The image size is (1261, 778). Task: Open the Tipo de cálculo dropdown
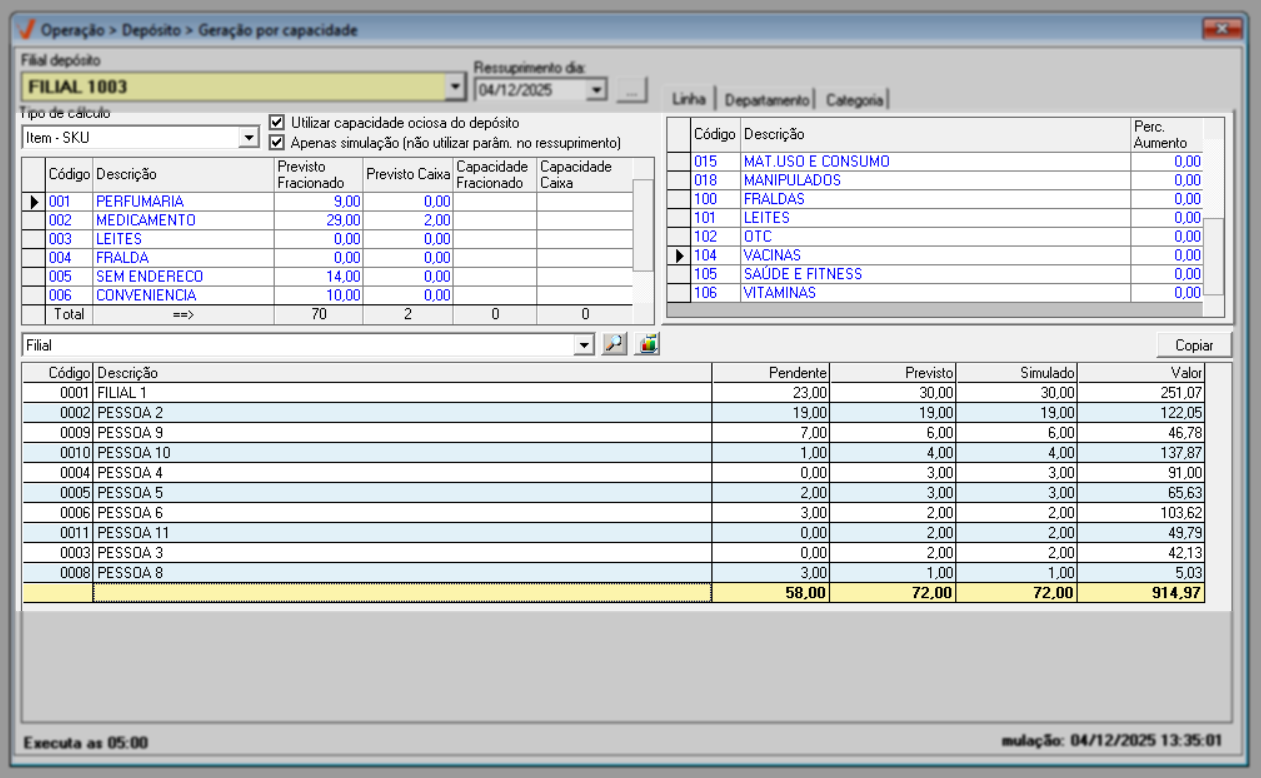(x=249, y=138)
